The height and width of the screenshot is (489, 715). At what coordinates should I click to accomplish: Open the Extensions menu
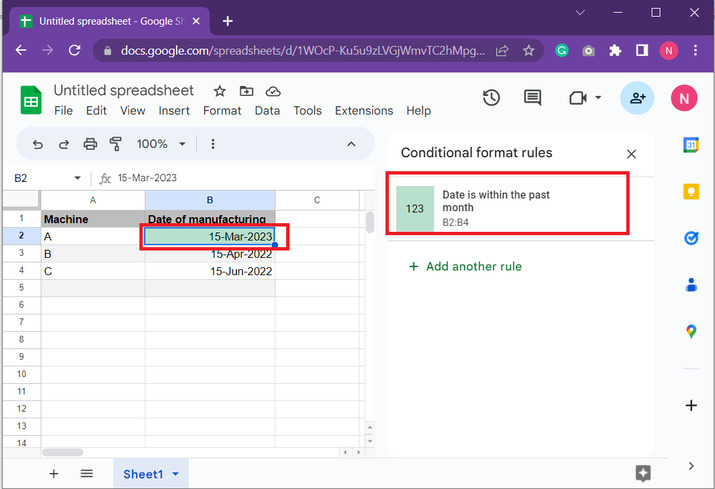(364, 111)
